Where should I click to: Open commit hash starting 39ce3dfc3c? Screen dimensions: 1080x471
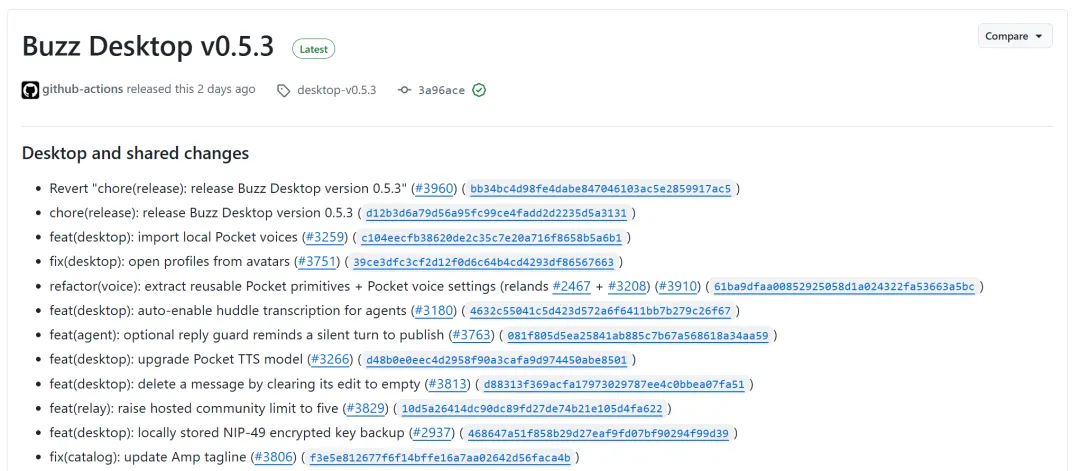pyautogui.click(x=484, y=262)
